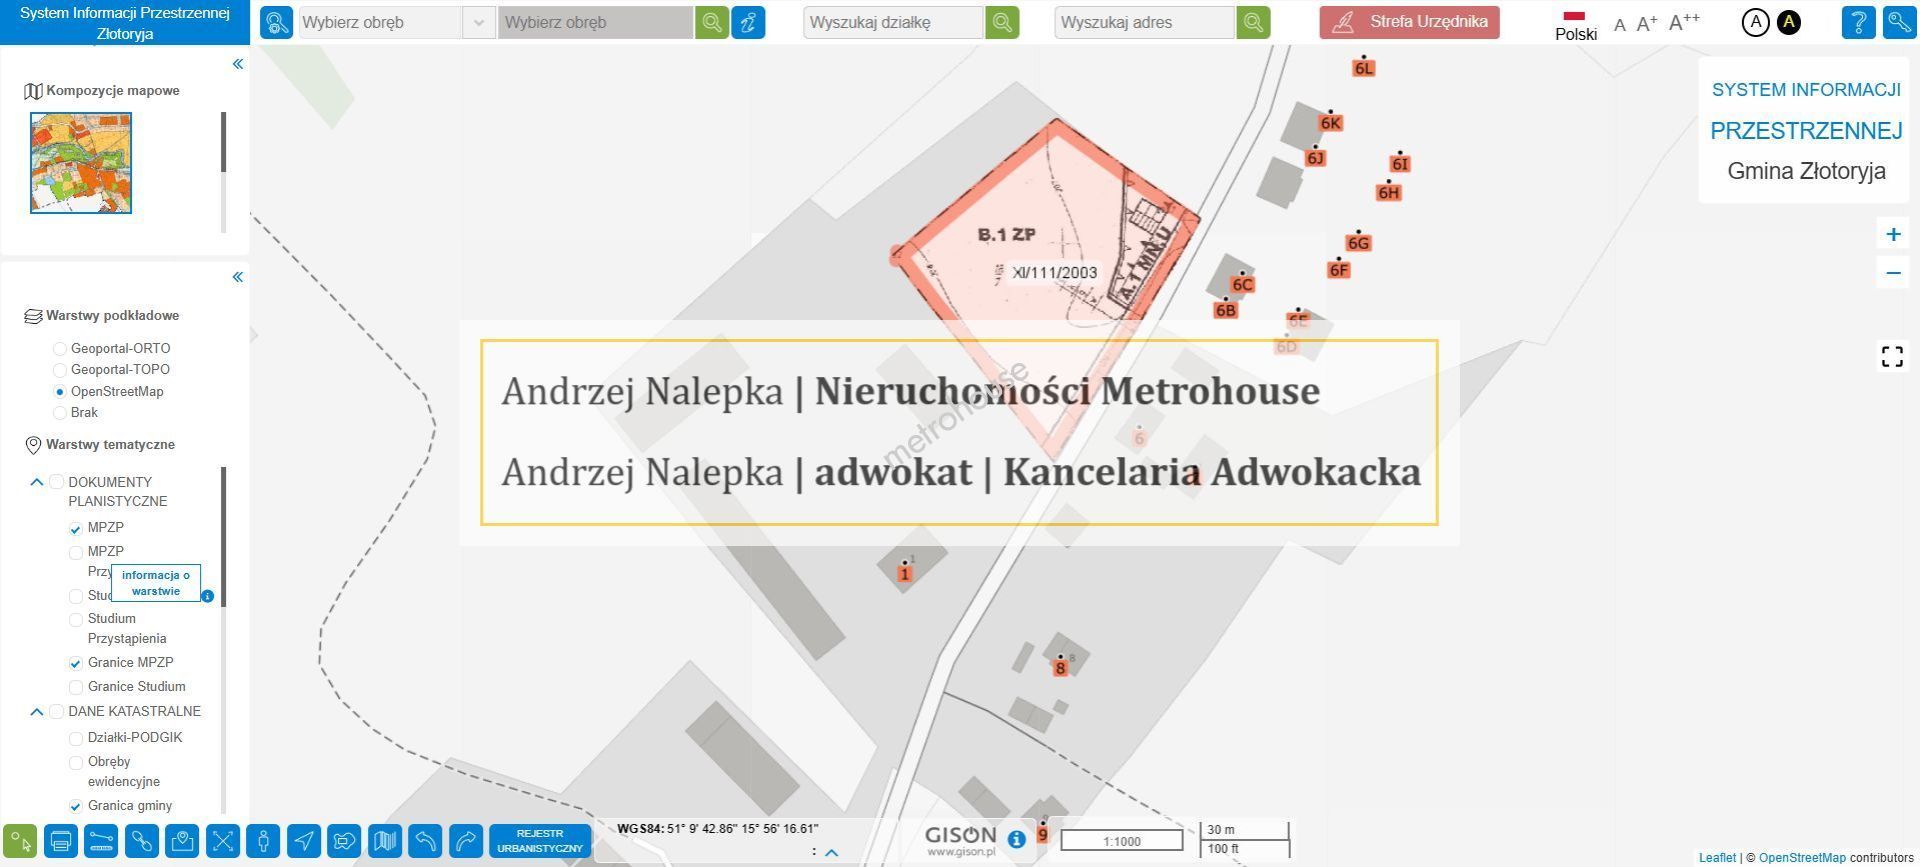Collapse the DOKUMENTY PLANISTYCZNE group
This screenshot has height=867, width=1920.
(x=37, y=482)
